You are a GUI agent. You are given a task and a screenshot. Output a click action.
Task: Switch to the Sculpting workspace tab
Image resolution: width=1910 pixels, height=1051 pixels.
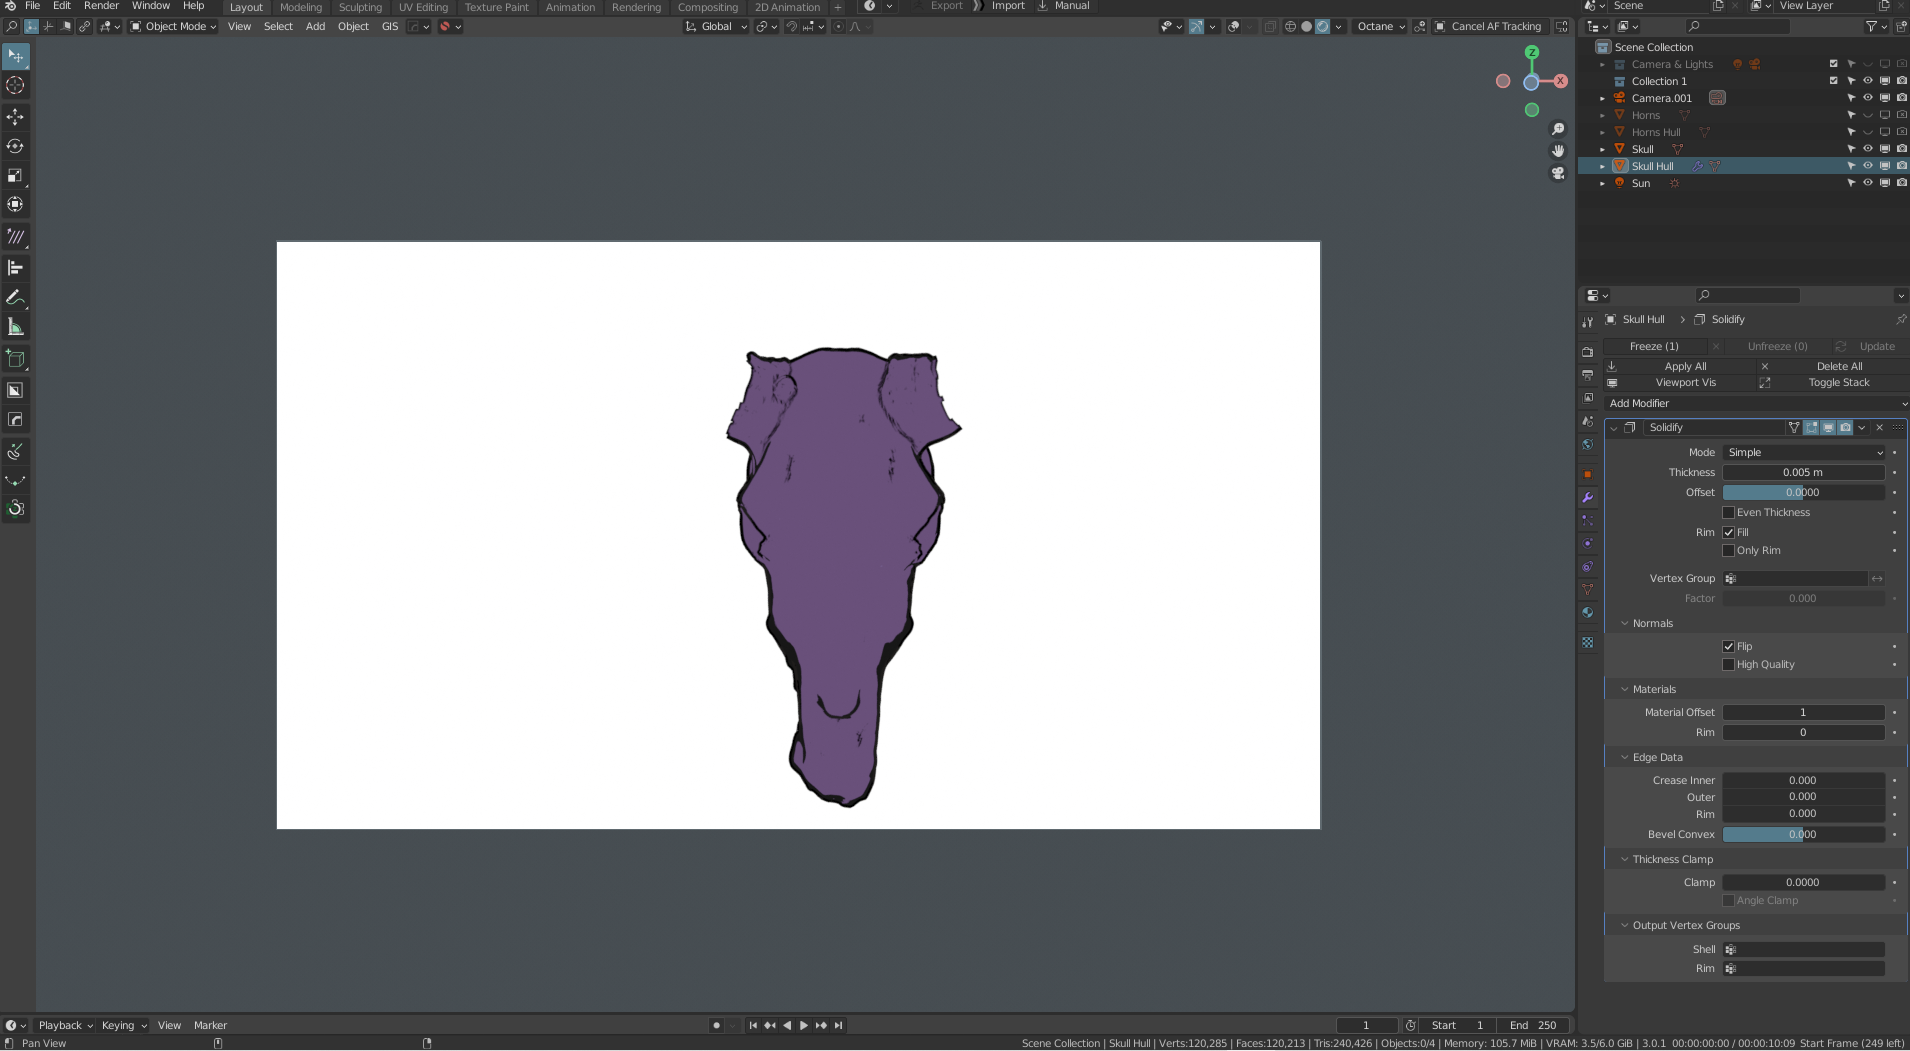click(360, 7)
